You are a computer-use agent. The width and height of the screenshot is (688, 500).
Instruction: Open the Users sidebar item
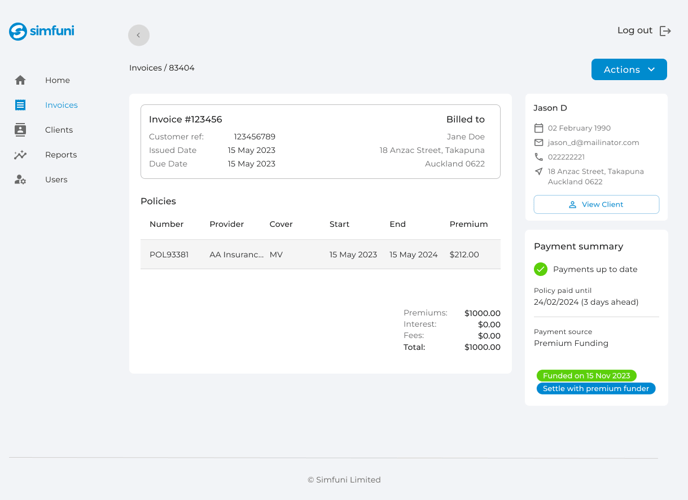pos(56,180)
